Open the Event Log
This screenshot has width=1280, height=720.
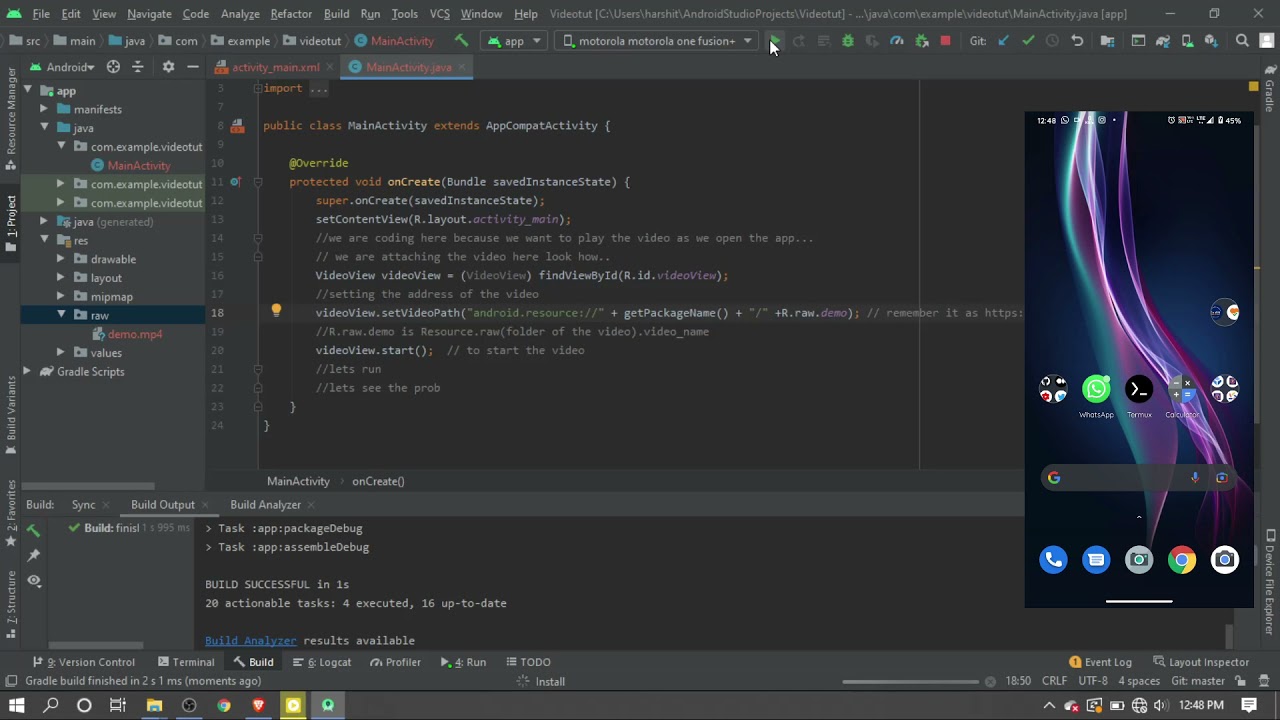(x=1100, y=662)
